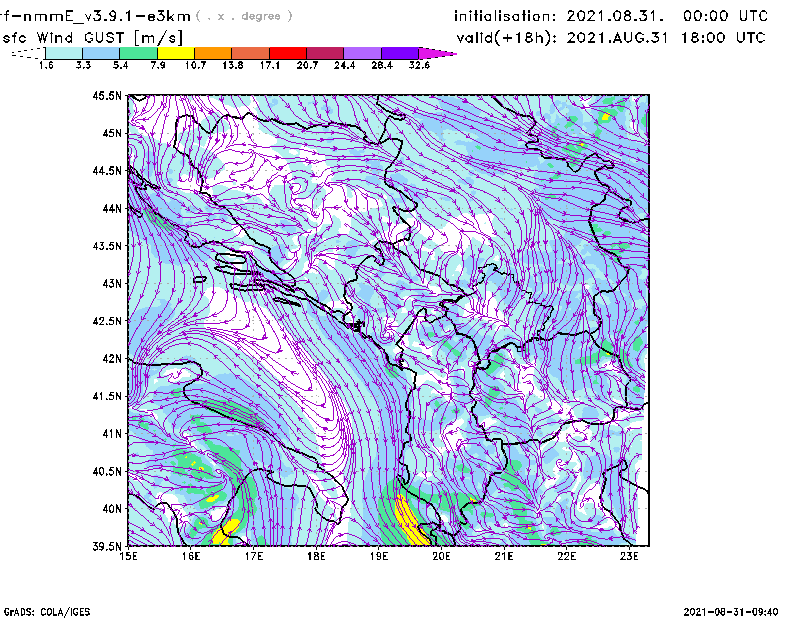This screenshot has width=800, height=618.
Task: Click the initialisation date text
Action: (x=611, y=16)
